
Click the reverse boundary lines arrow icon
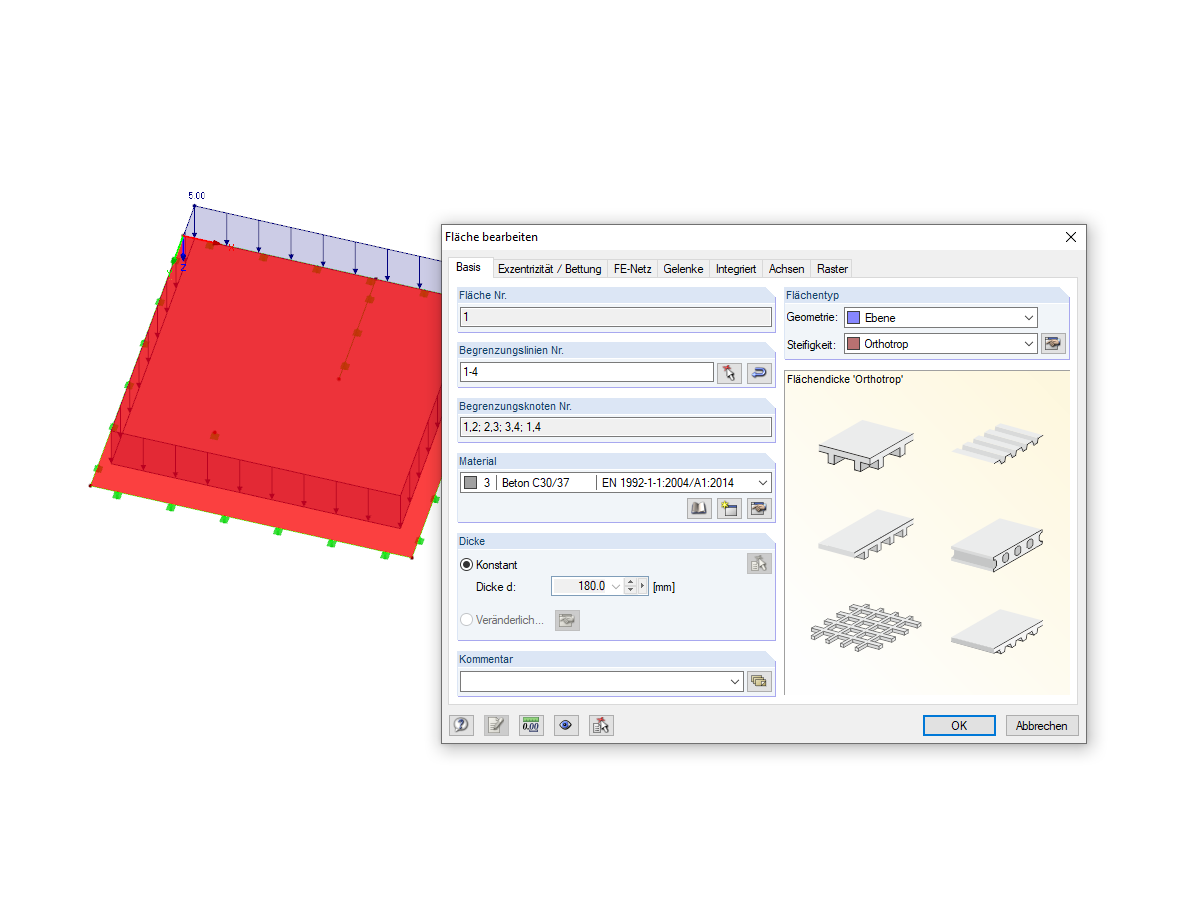(759, 372)
